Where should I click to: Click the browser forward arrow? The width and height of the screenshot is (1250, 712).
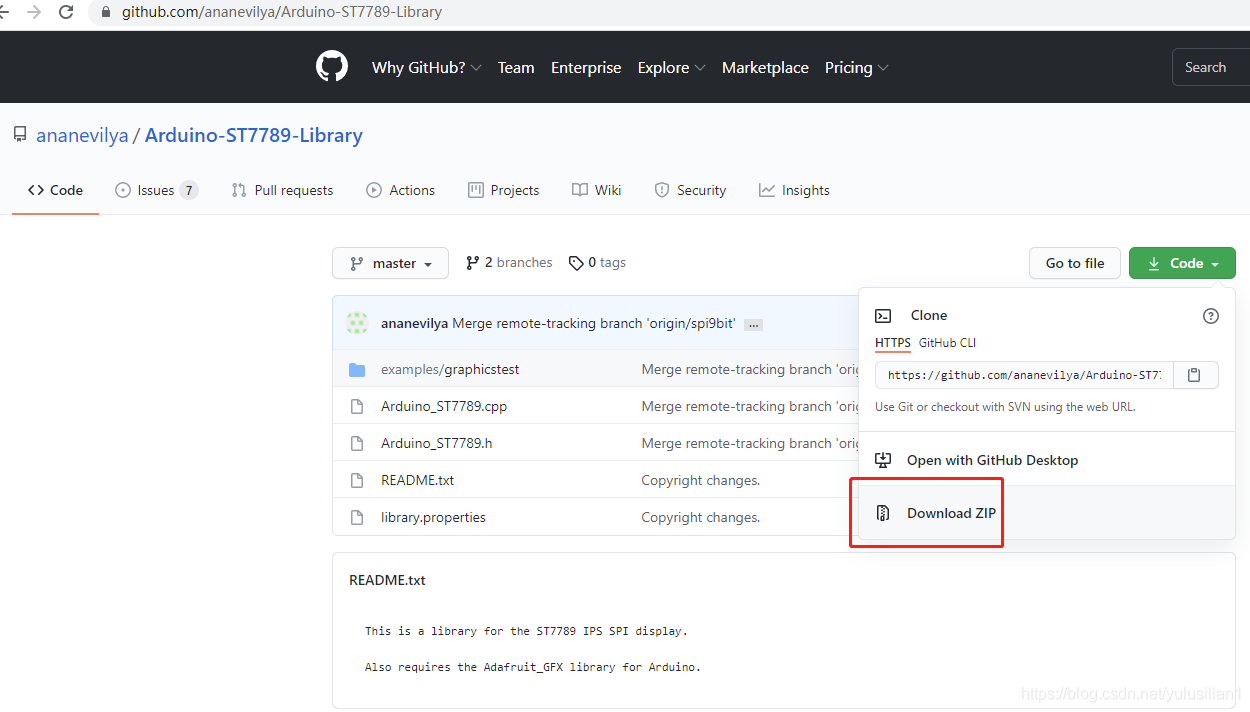click(x=34, y=12)
